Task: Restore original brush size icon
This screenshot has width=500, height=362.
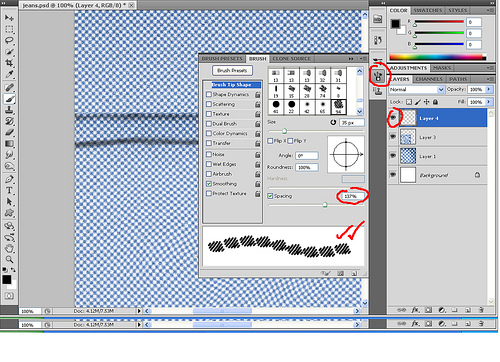Action: coord(333,122)
